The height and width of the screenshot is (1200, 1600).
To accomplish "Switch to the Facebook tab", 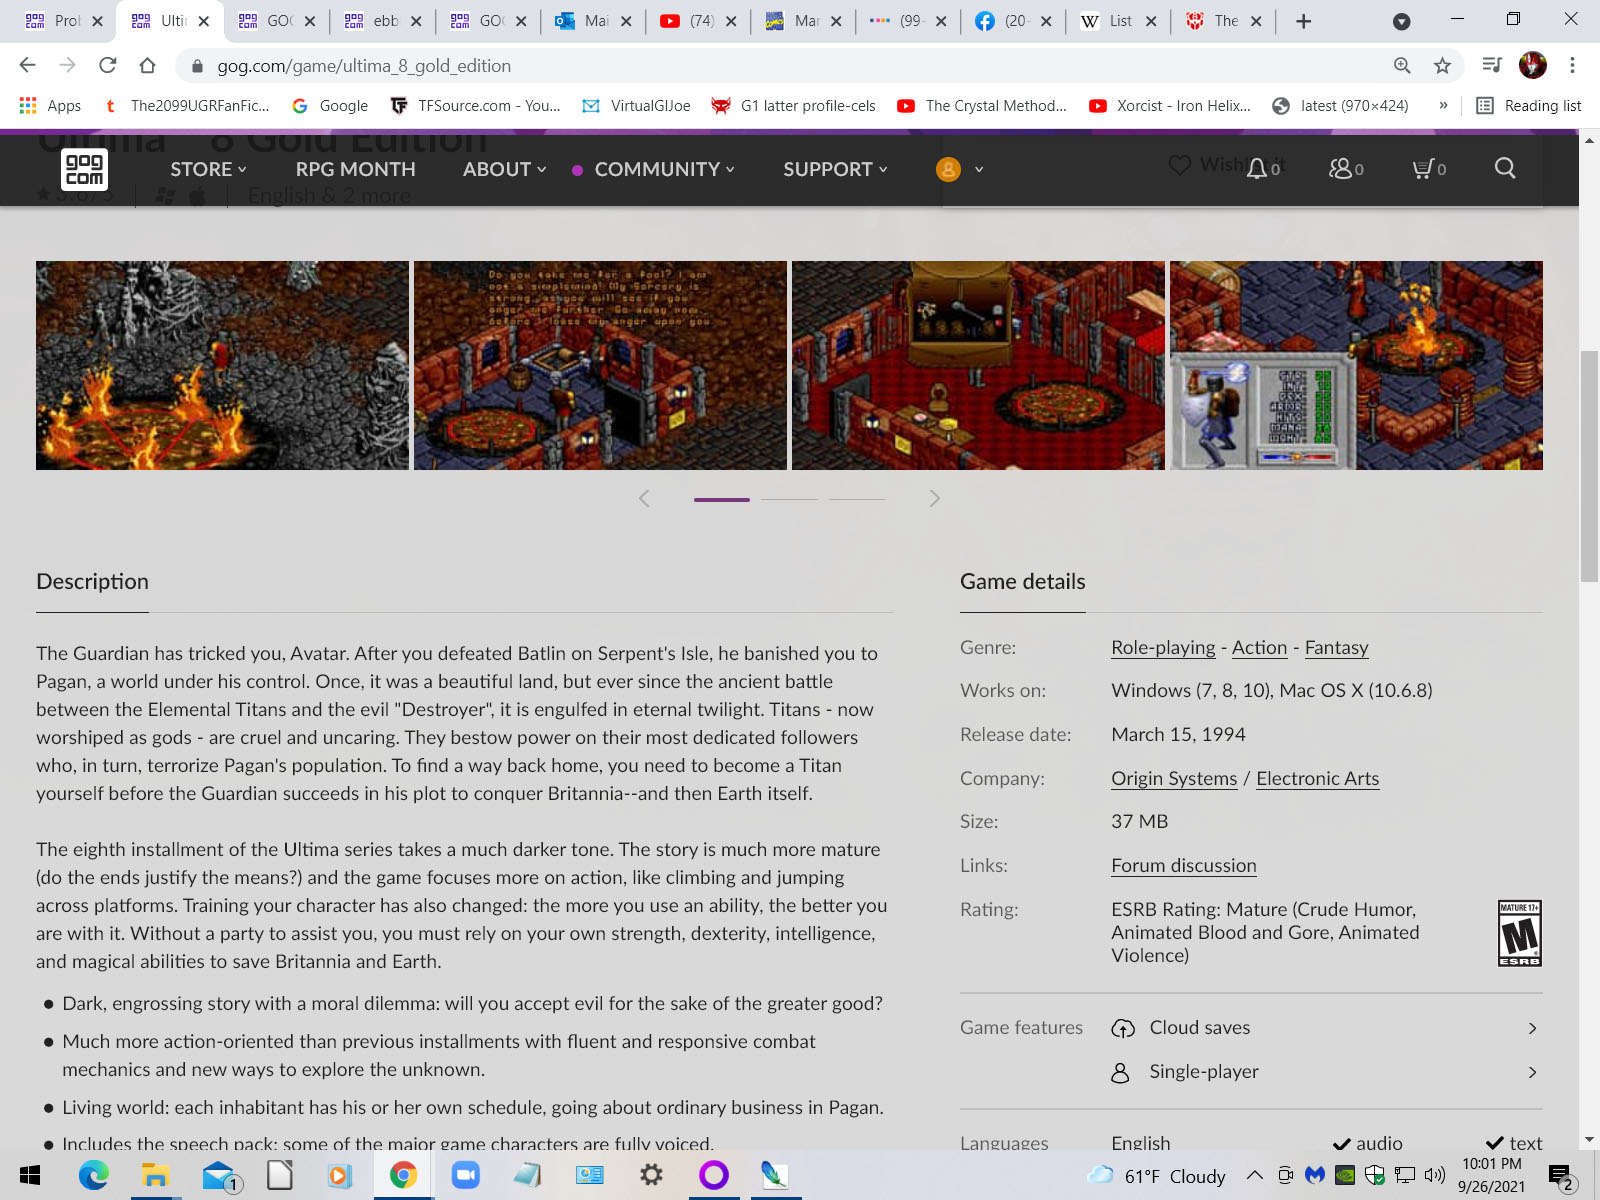I will 1015,21.
